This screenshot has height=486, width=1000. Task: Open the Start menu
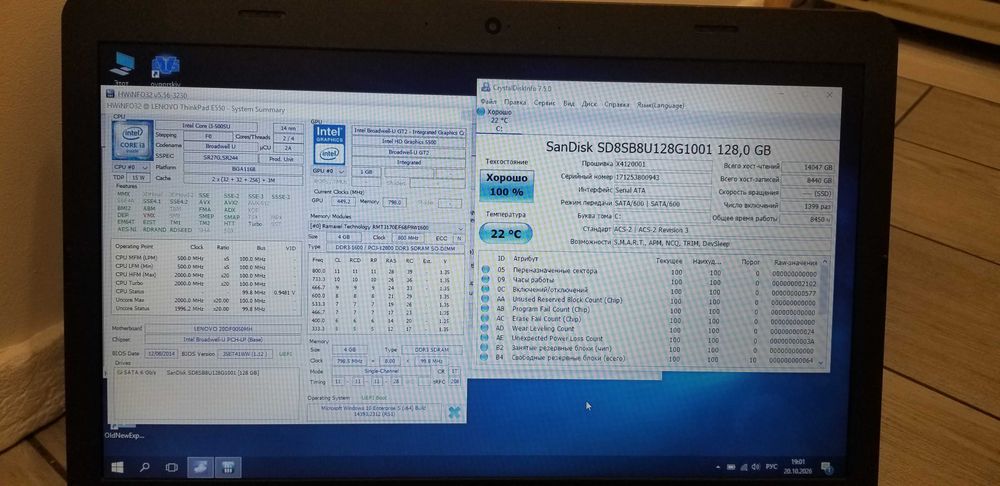click(117, 468)
